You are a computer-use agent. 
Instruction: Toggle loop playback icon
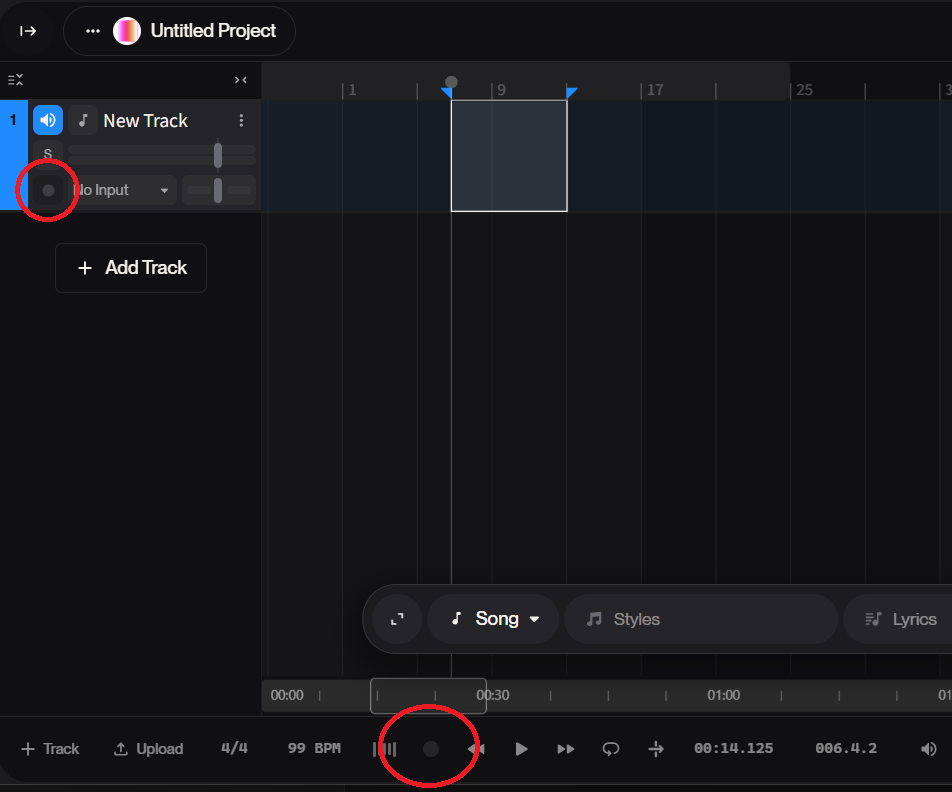coord(611,749)
